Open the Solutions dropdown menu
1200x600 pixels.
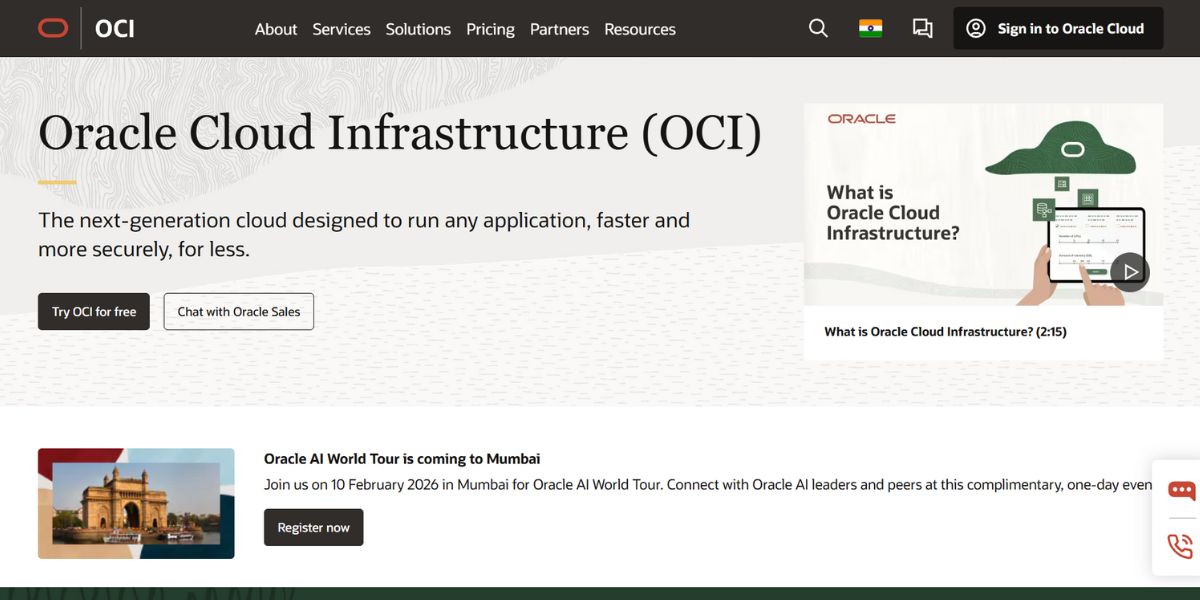[x=418, y=29]
